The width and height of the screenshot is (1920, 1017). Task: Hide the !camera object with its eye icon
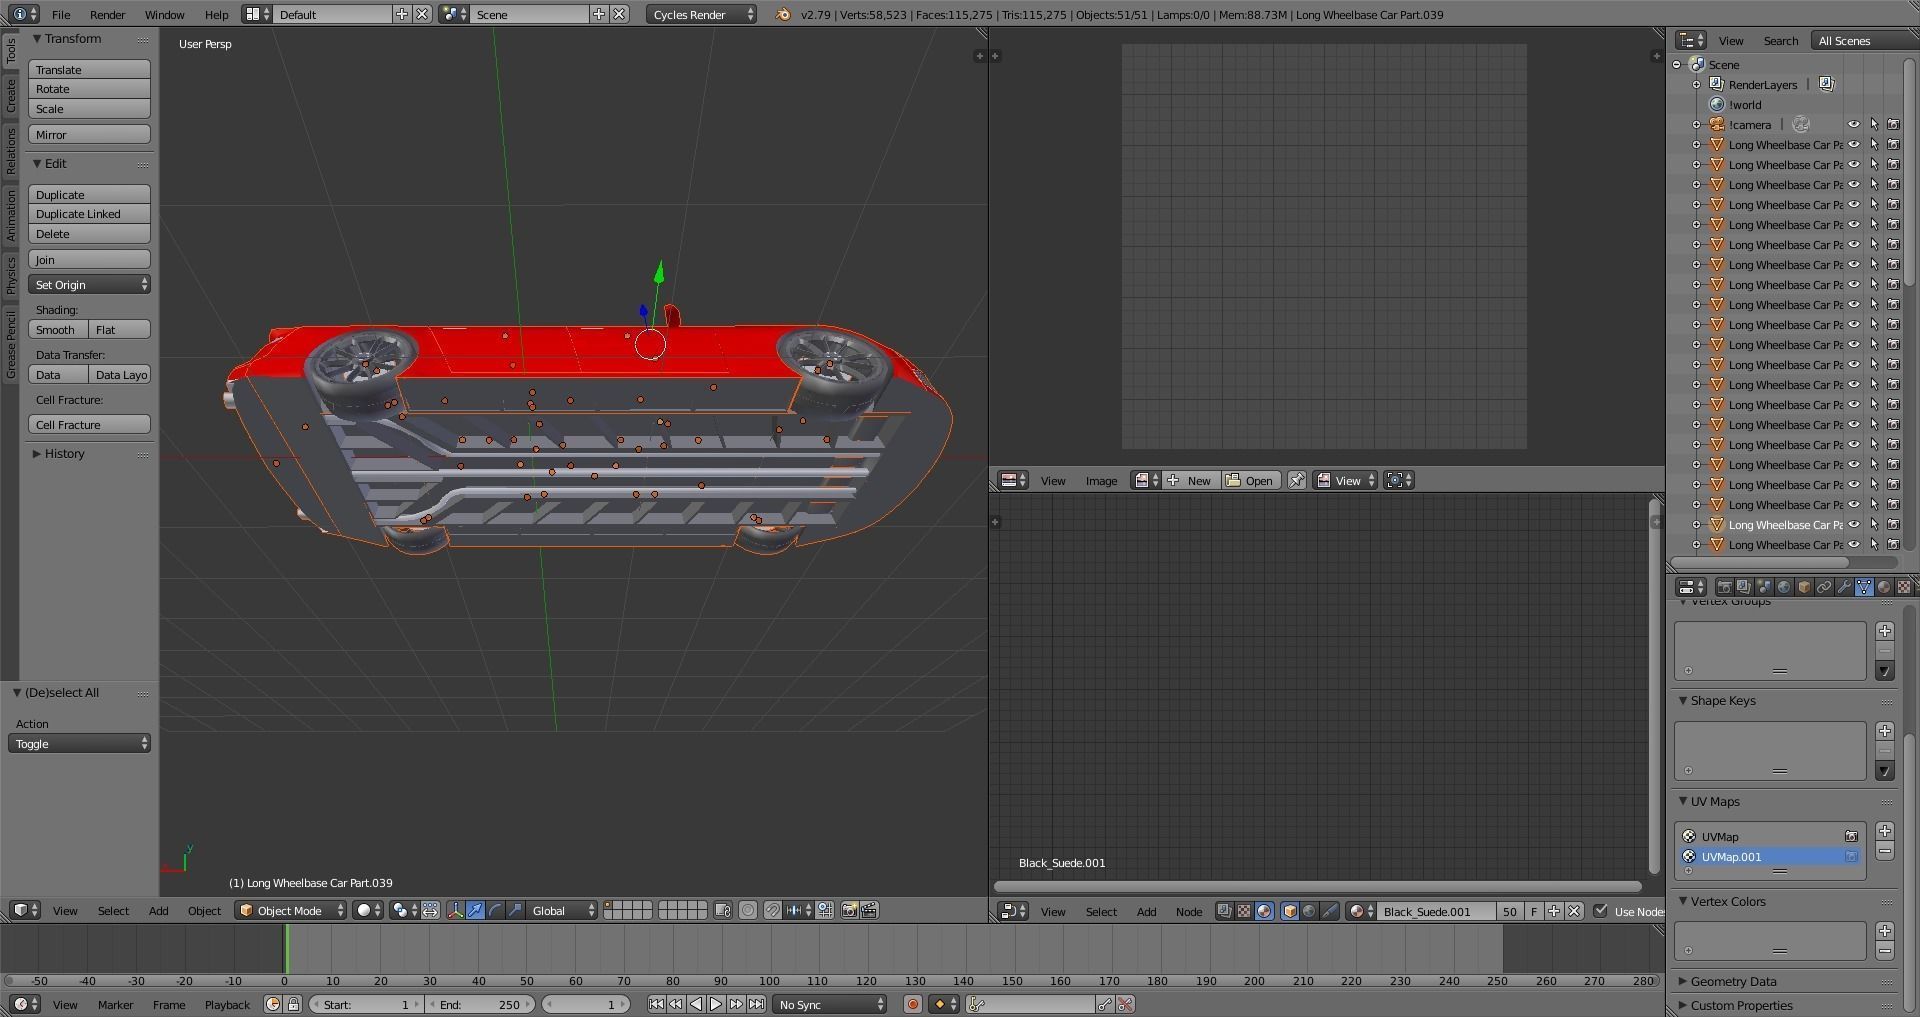[1853, 124]
